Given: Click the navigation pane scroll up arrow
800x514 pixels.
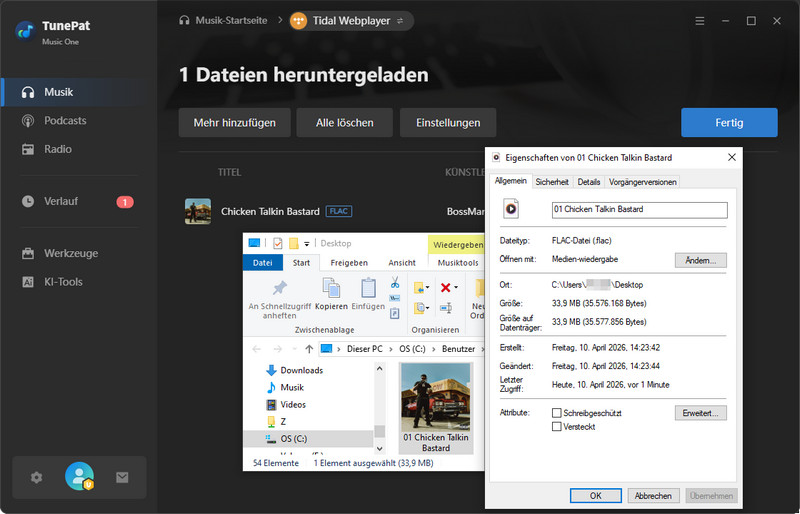Looking at the screenshot, I should click(380, 369).
